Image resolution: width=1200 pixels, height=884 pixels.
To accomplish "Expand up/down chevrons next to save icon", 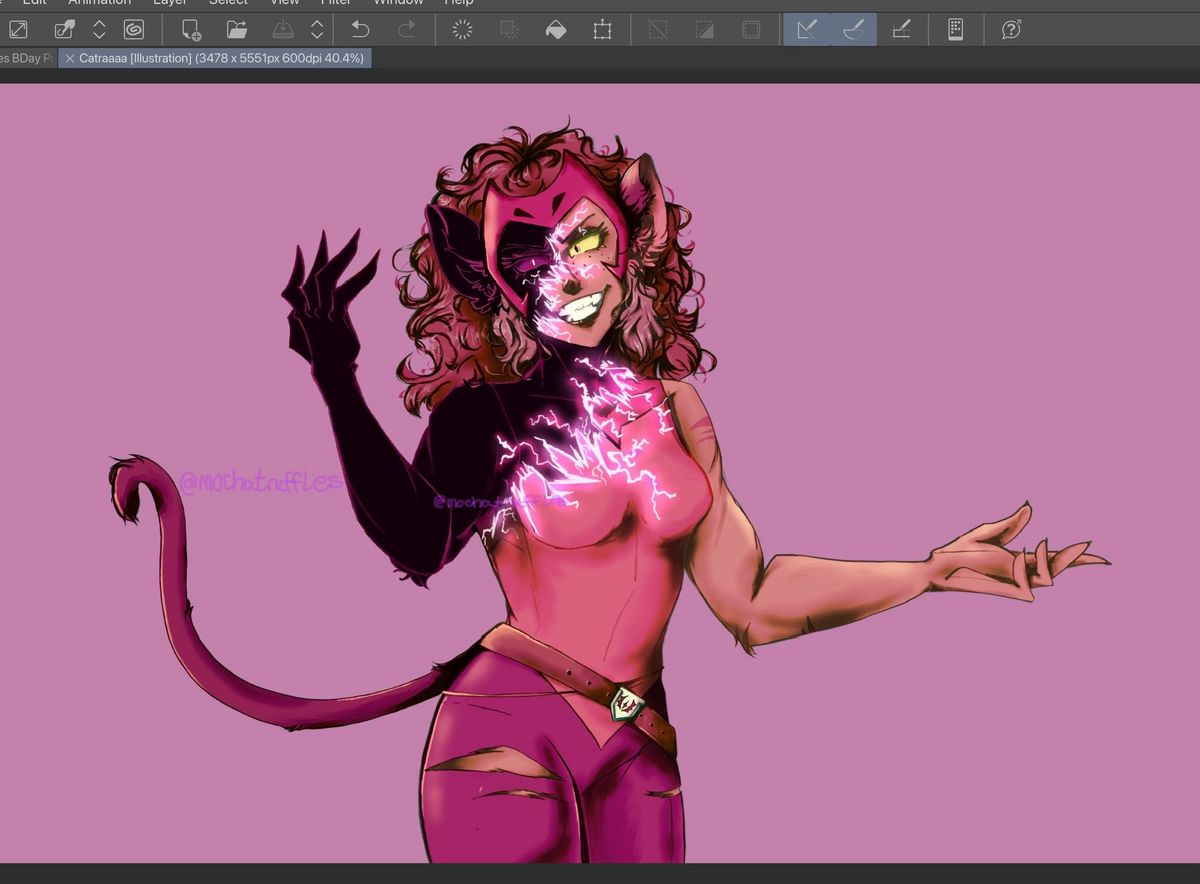I will coord(317,30).
